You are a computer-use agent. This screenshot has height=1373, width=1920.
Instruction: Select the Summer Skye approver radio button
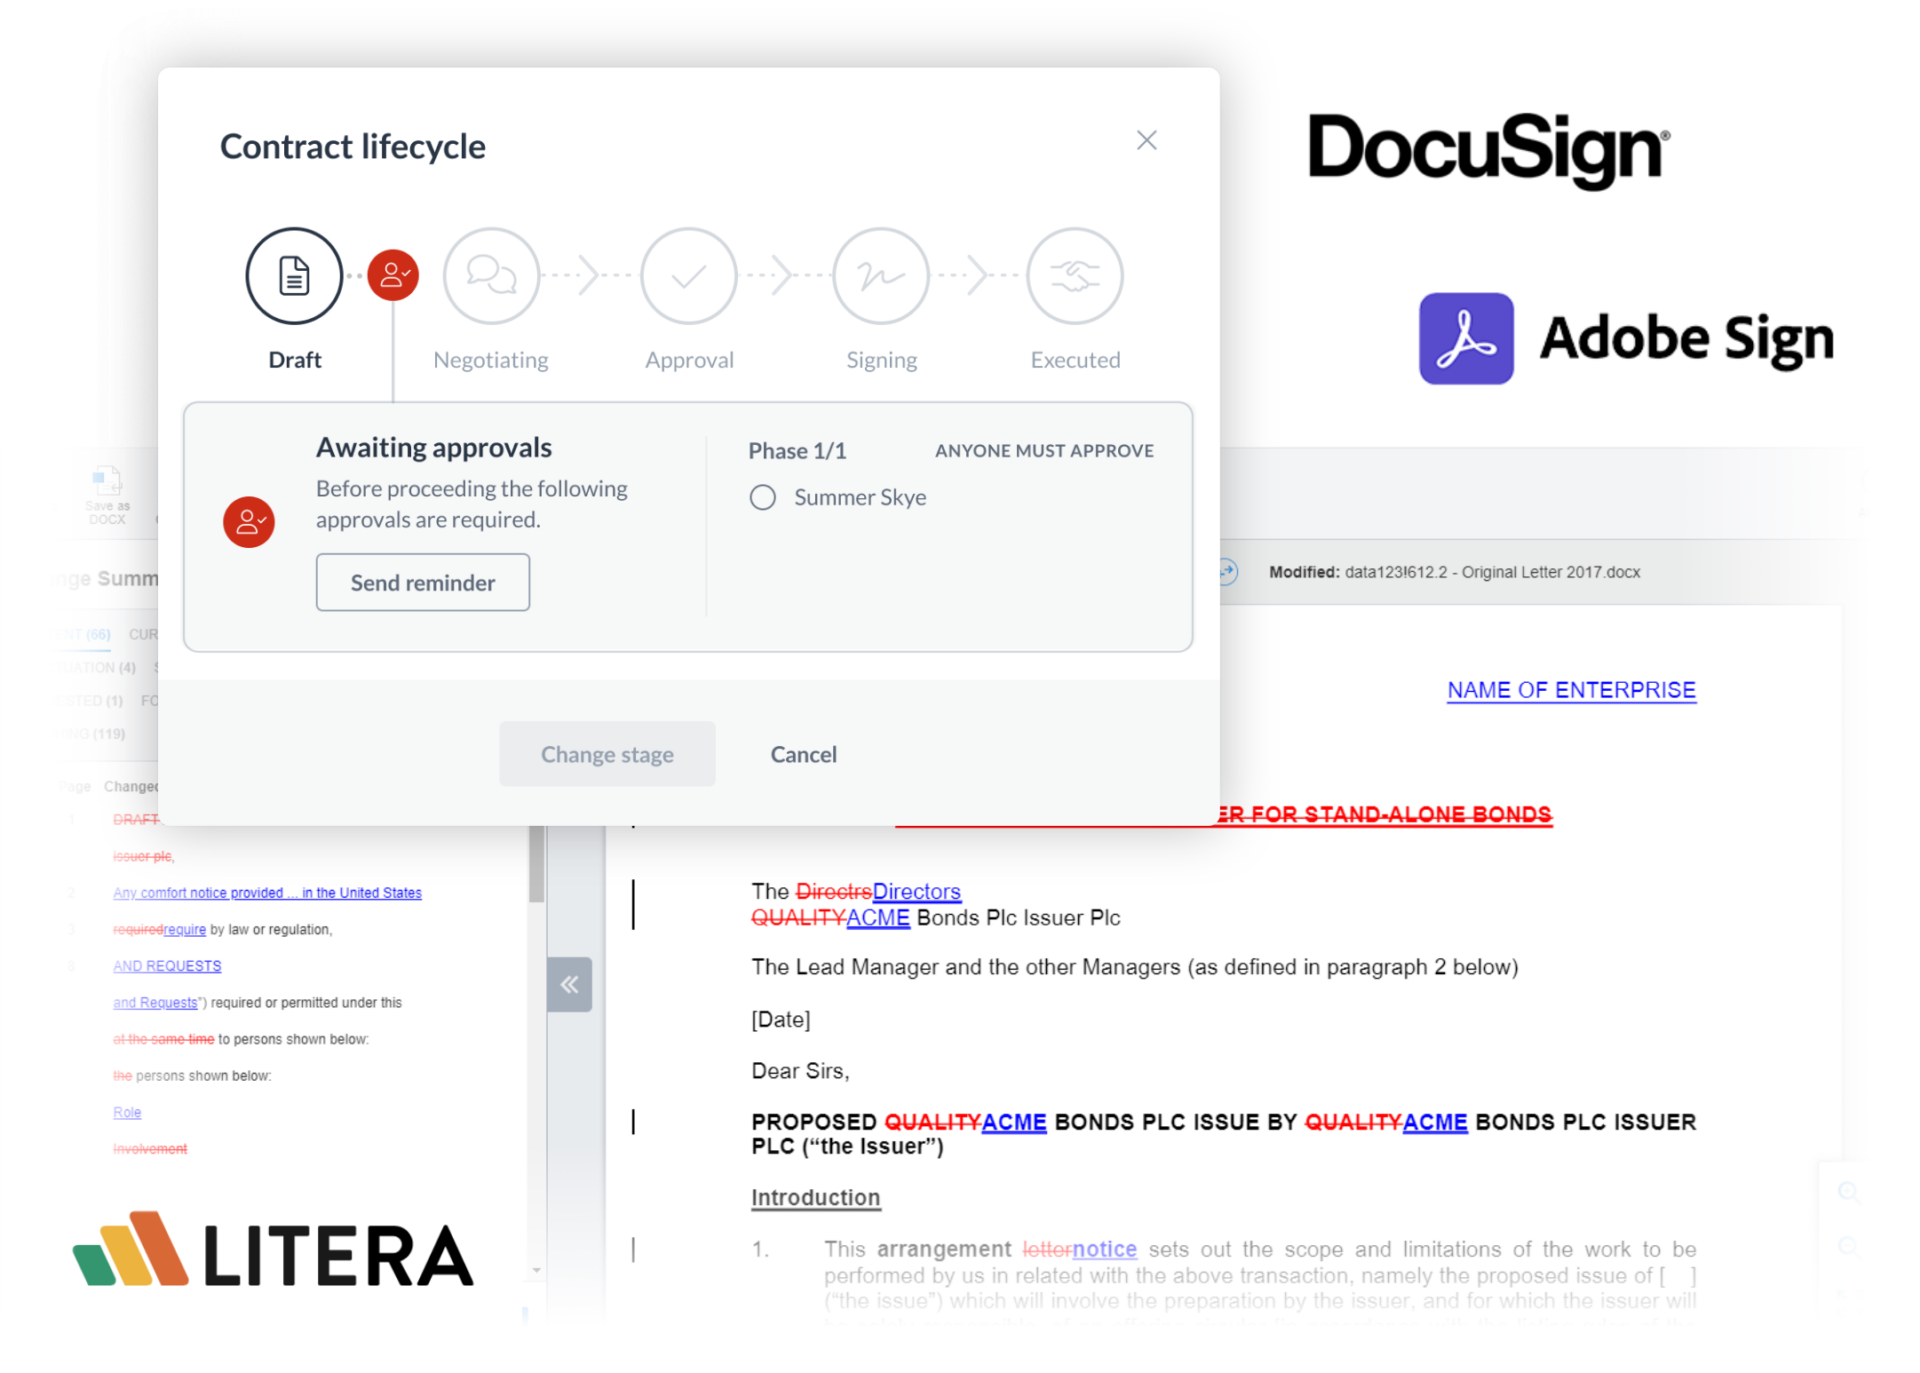point(763,497)
